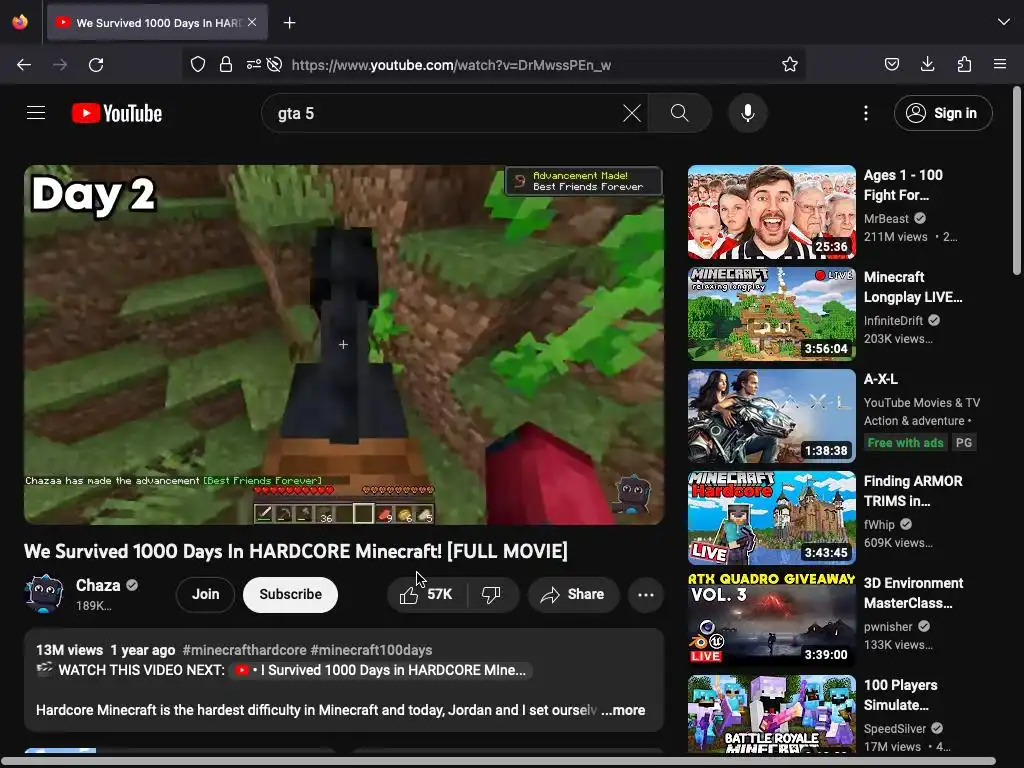Open A-X-L movie title
1024x768 pixels.
click(880, 379)
